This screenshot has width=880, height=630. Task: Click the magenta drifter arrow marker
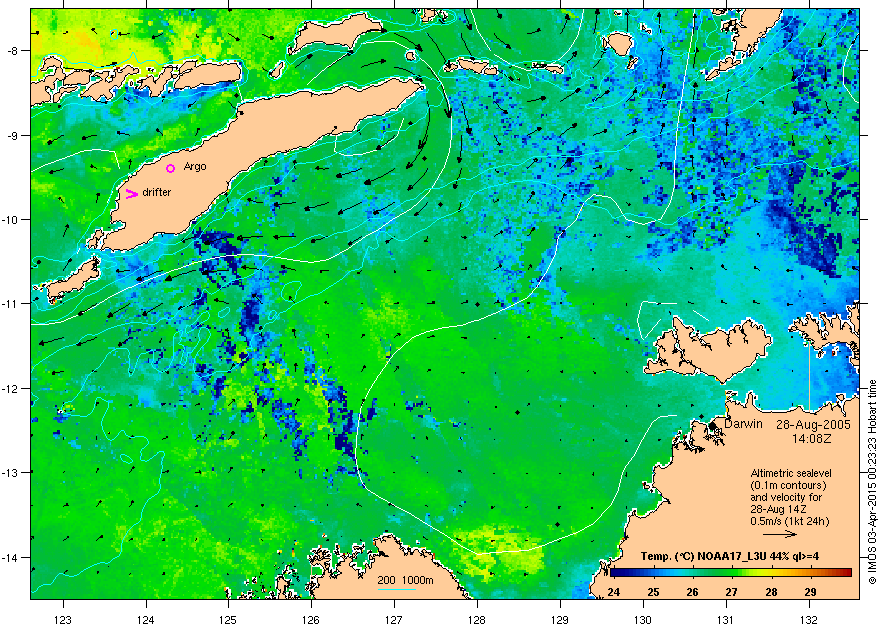[x=132, y=194]
